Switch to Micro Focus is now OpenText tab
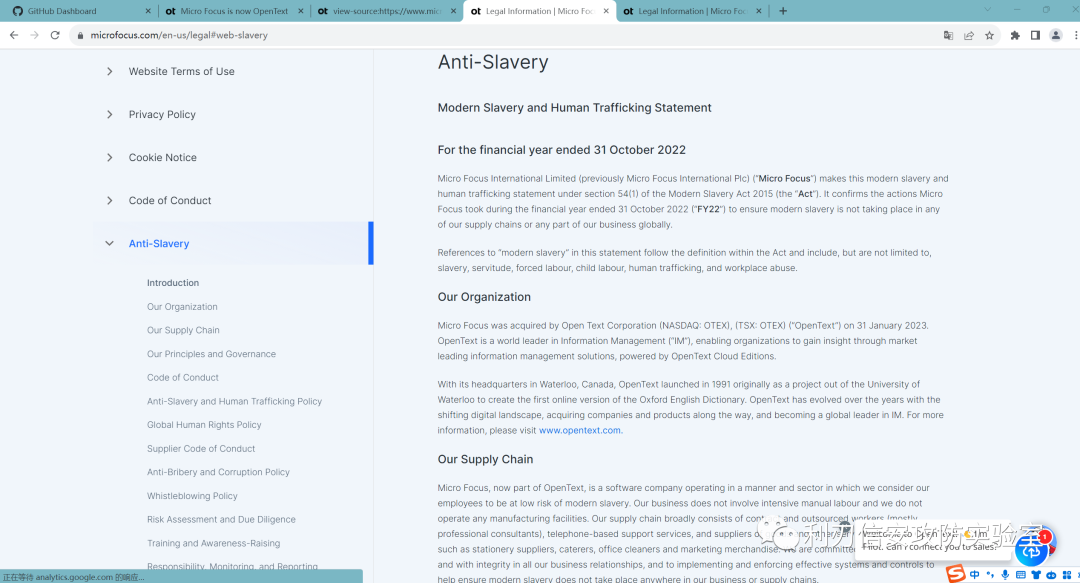This screenshot has width=1080, height=583. [x=234, y=11]
